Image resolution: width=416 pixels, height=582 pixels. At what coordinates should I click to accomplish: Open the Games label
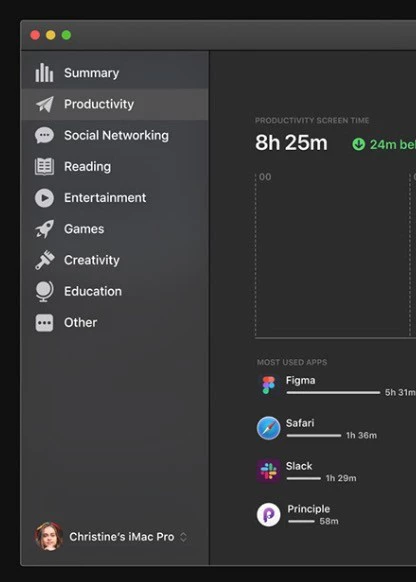[x=84, y=229]
